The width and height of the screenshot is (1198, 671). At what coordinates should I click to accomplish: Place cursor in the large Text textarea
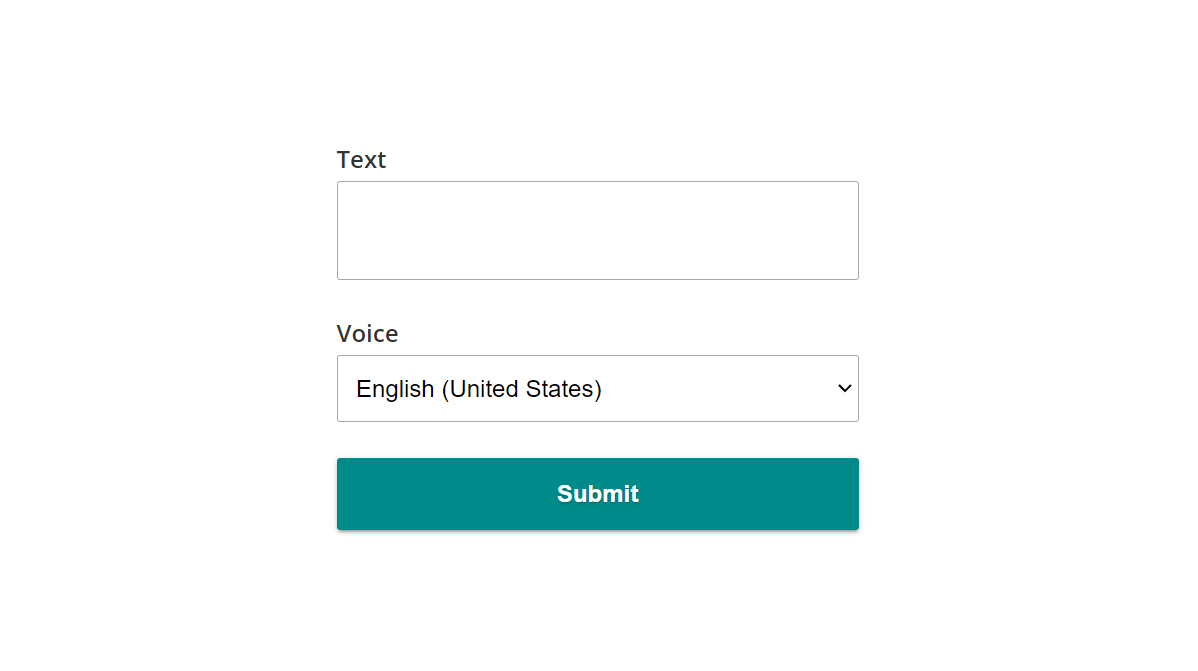[597, 230]
